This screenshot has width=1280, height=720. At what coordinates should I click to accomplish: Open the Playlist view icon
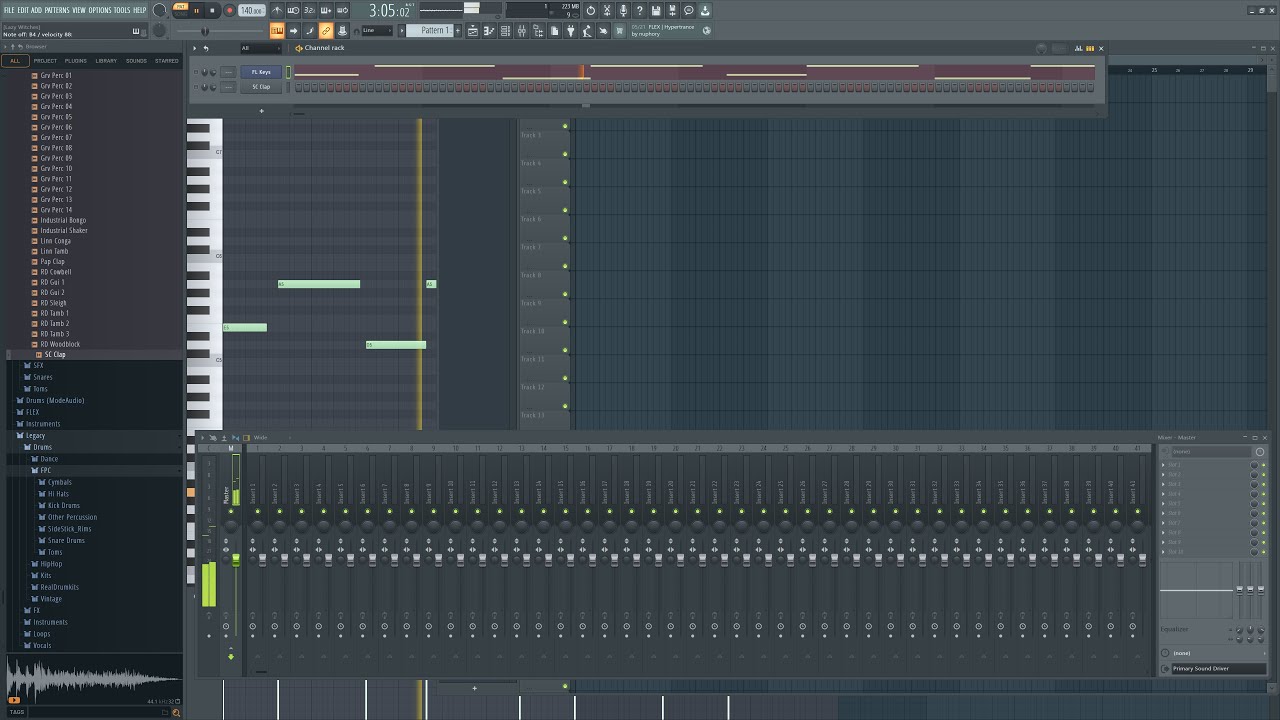coord(472,31)
